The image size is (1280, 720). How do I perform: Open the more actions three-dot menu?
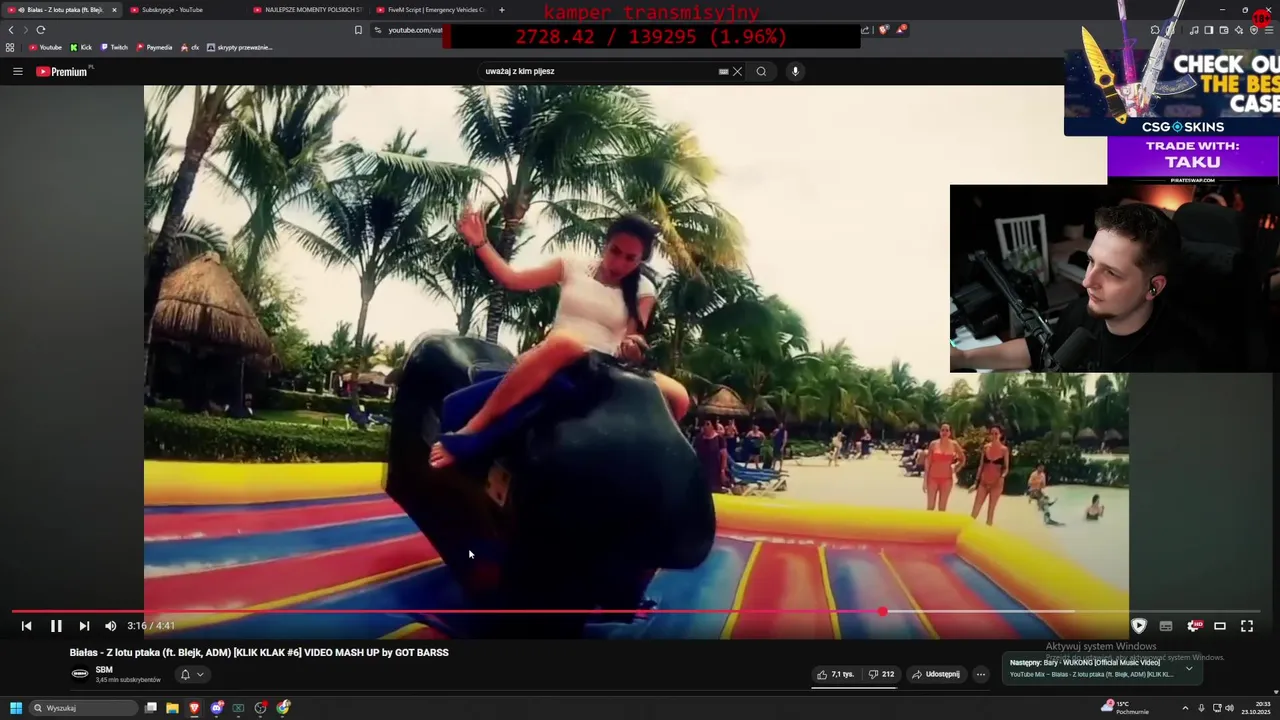pos(981,674)
